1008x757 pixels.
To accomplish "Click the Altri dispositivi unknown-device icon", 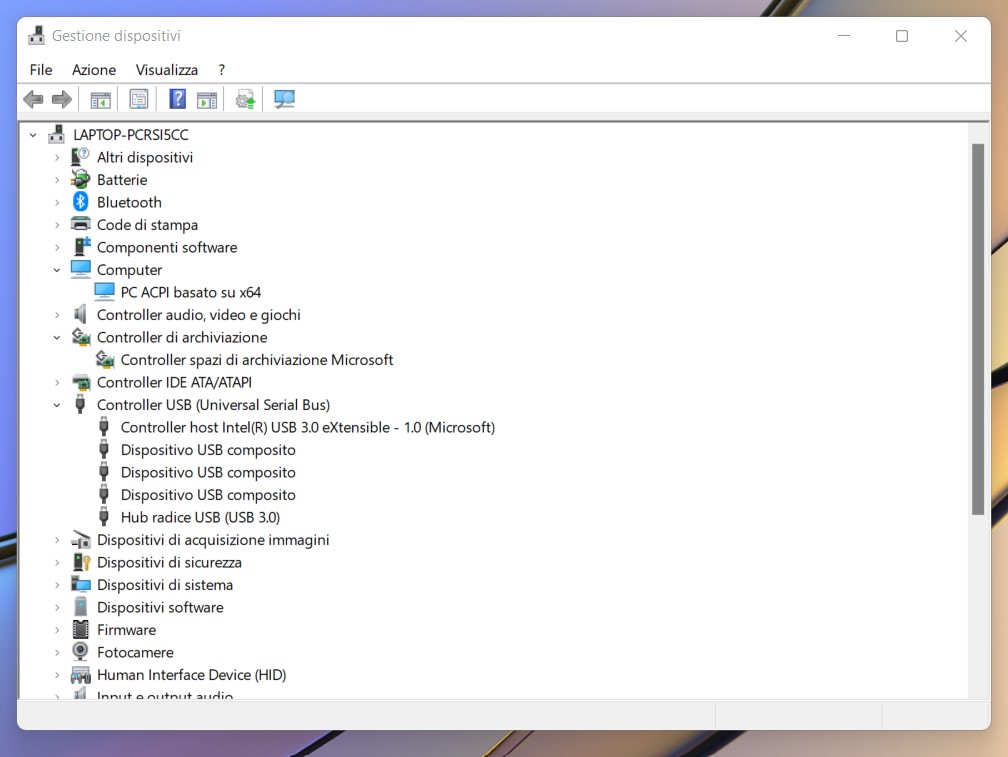I will (x=80, y=157).
